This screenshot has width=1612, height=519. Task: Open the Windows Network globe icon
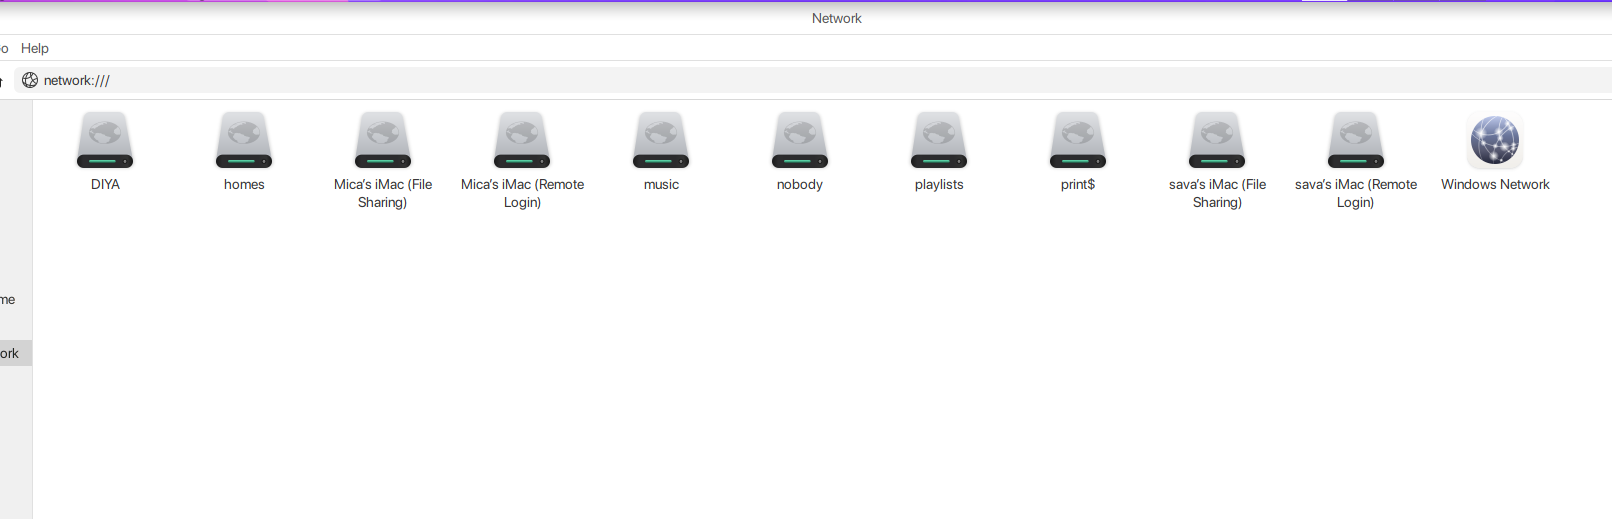tap(1495, 140)
